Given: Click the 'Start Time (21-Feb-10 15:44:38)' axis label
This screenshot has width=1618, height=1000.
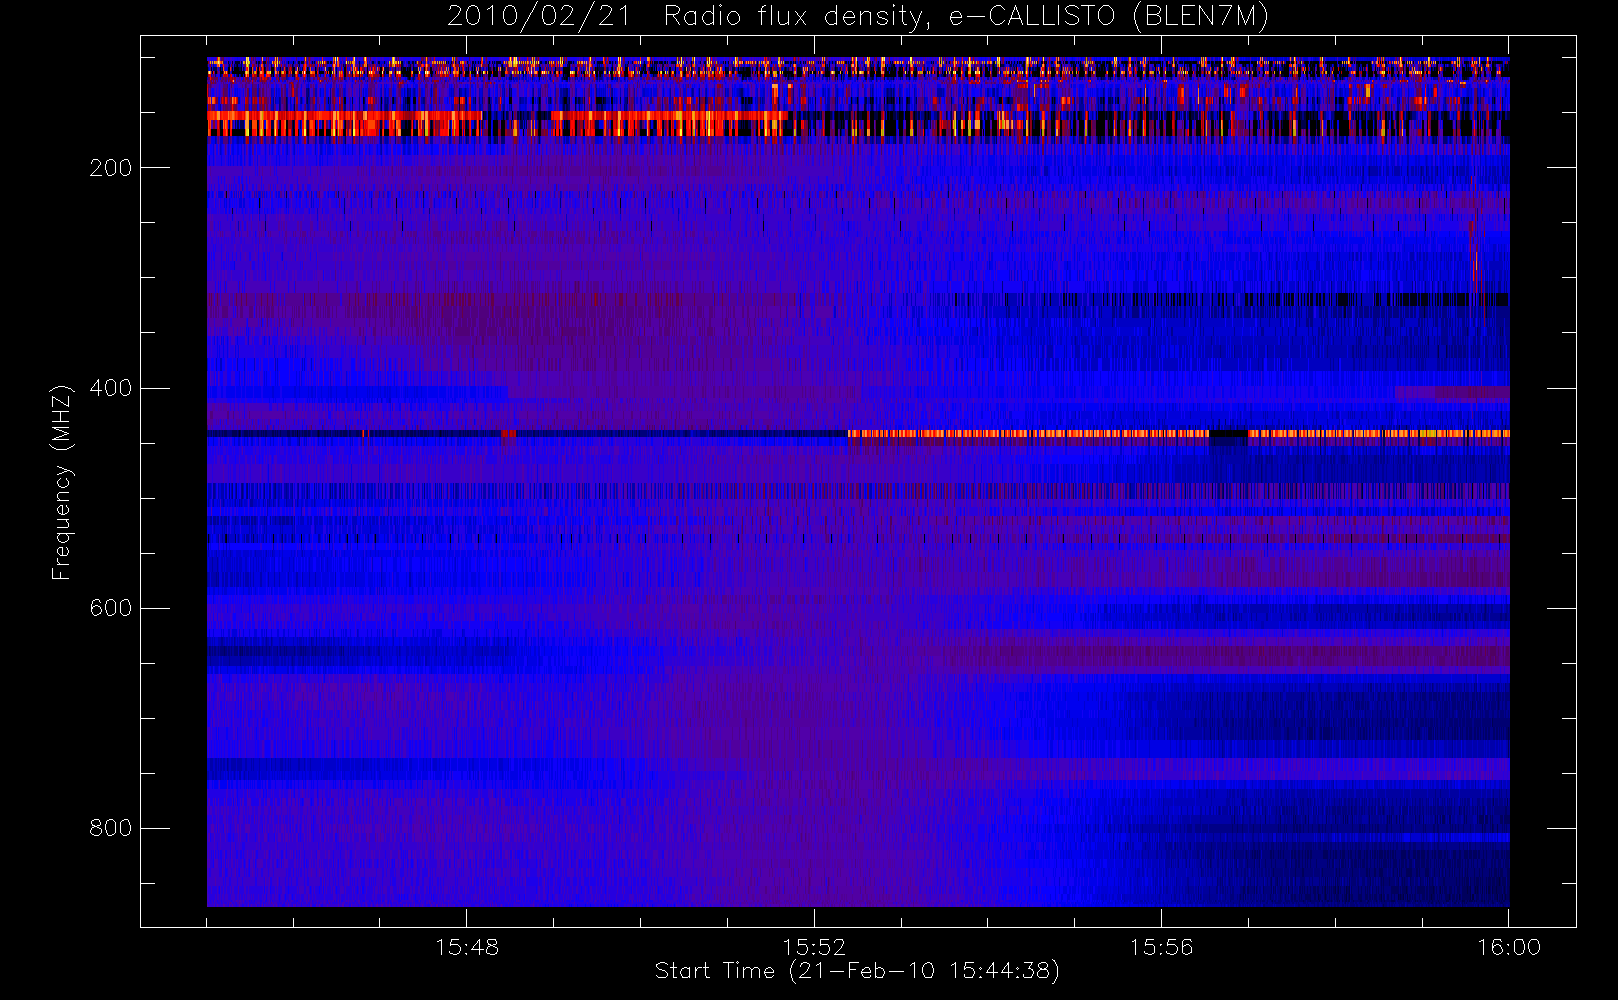Looking at the screenshot, I should [x=857, y=971].
